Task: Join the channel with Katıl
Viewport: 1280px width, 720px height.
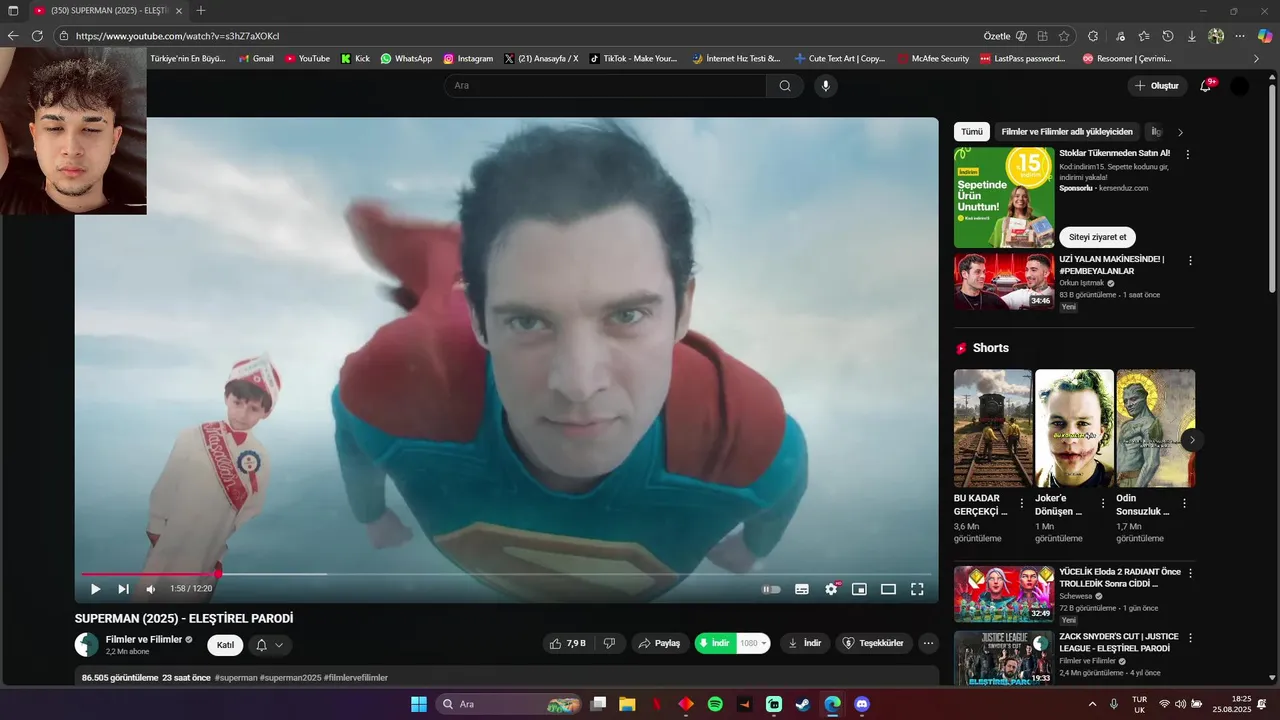Action: tap(225, 645)
